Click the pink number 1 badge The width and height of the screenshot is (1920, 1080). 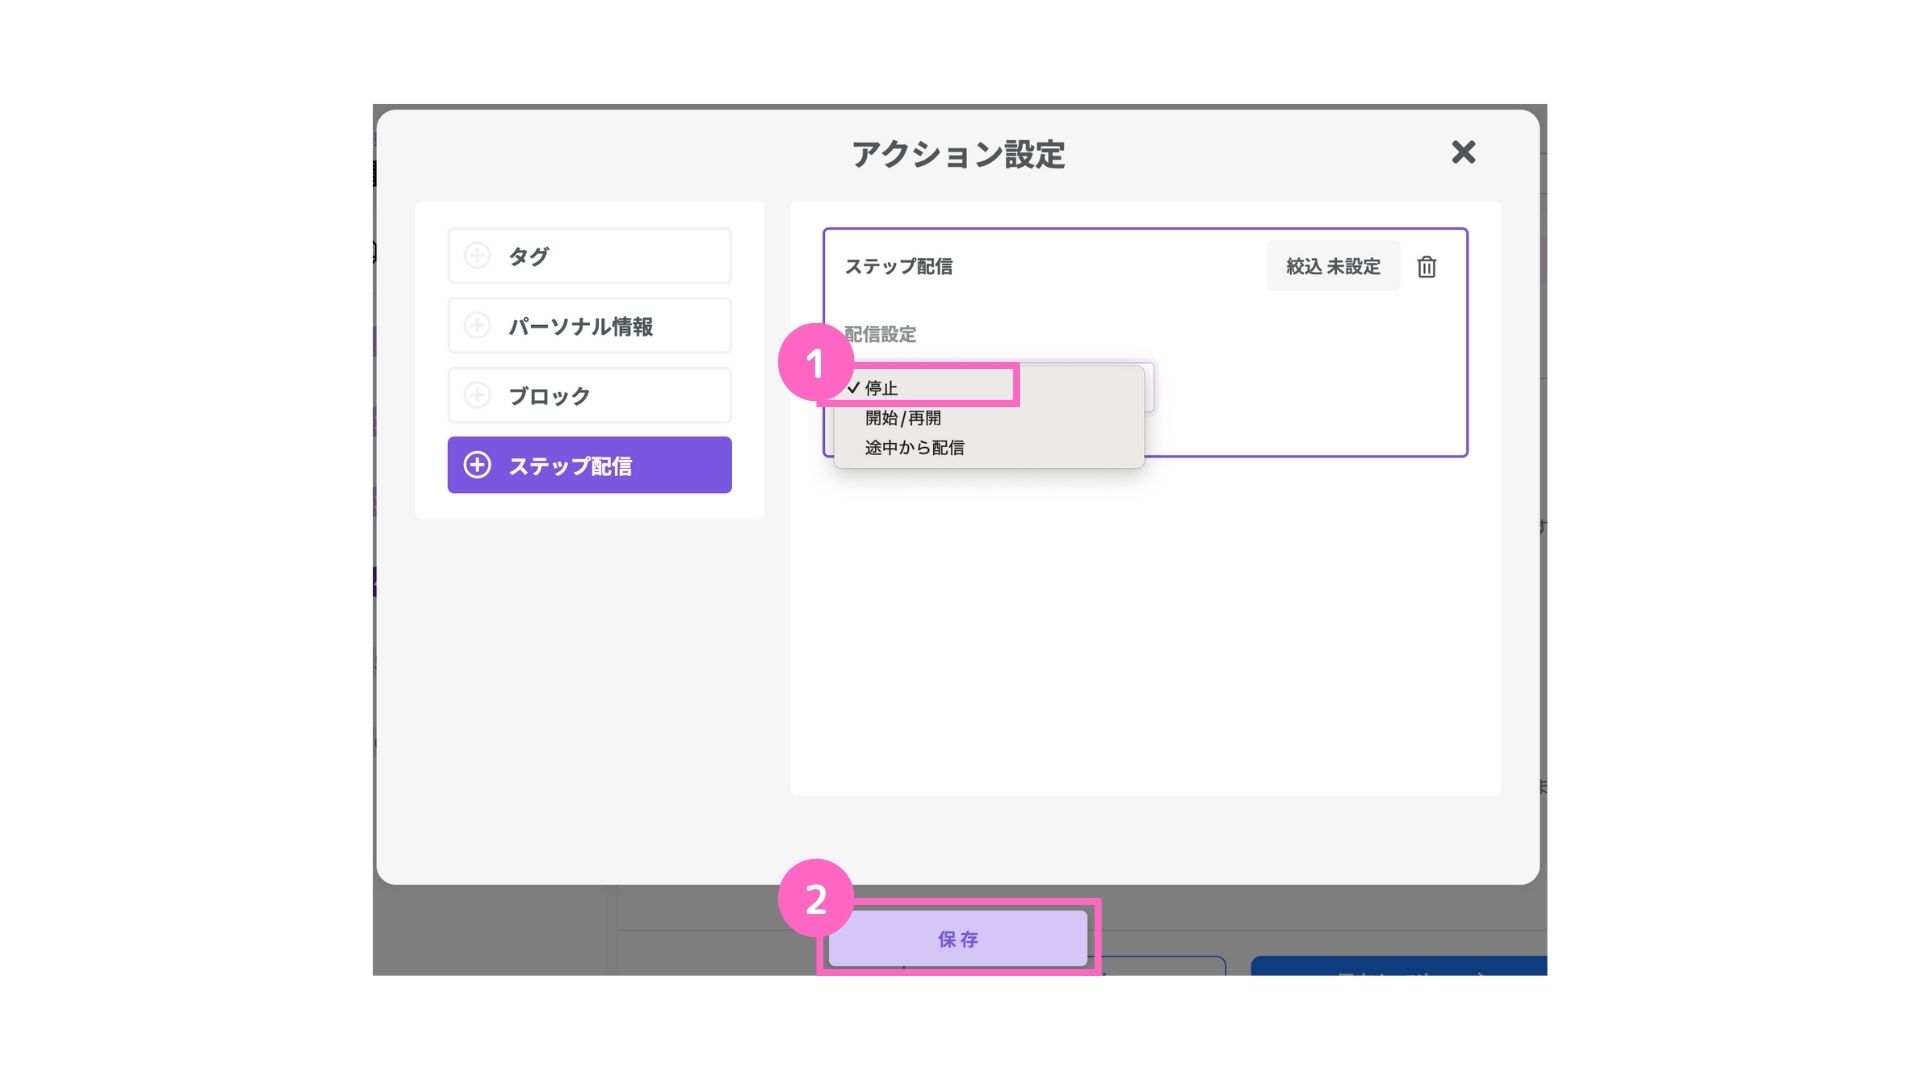[816, 363]
